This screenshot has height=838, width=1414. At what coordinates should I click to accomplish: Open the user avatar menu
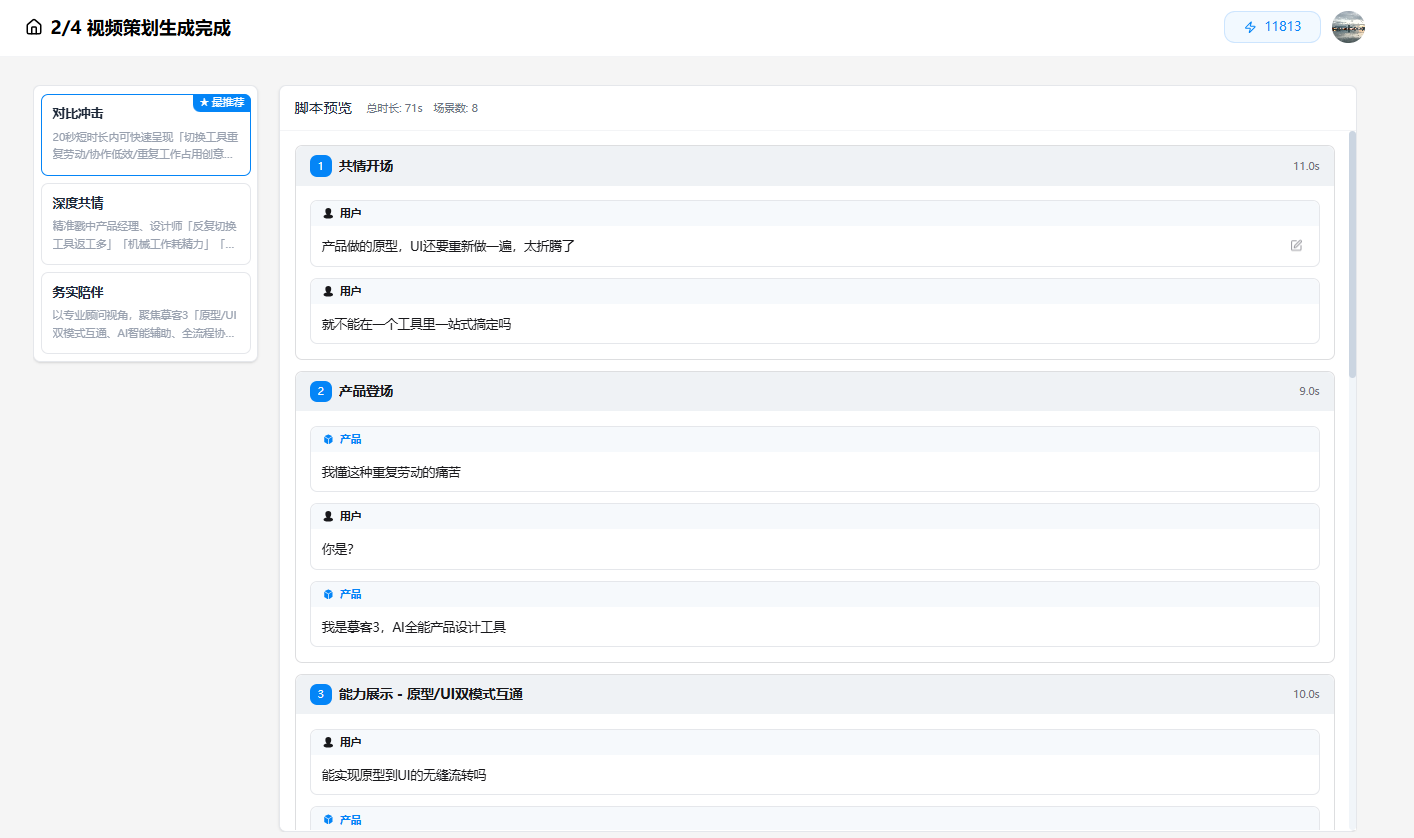(1348, 27)
